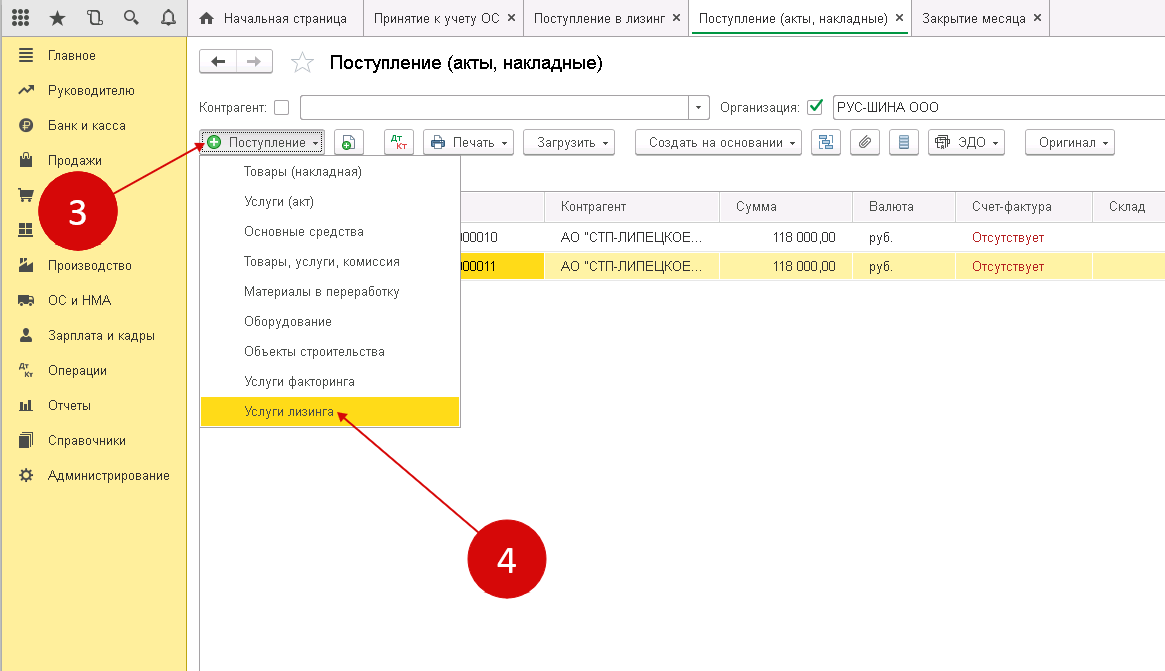Sort by the Склад column header

(1129, 207)
